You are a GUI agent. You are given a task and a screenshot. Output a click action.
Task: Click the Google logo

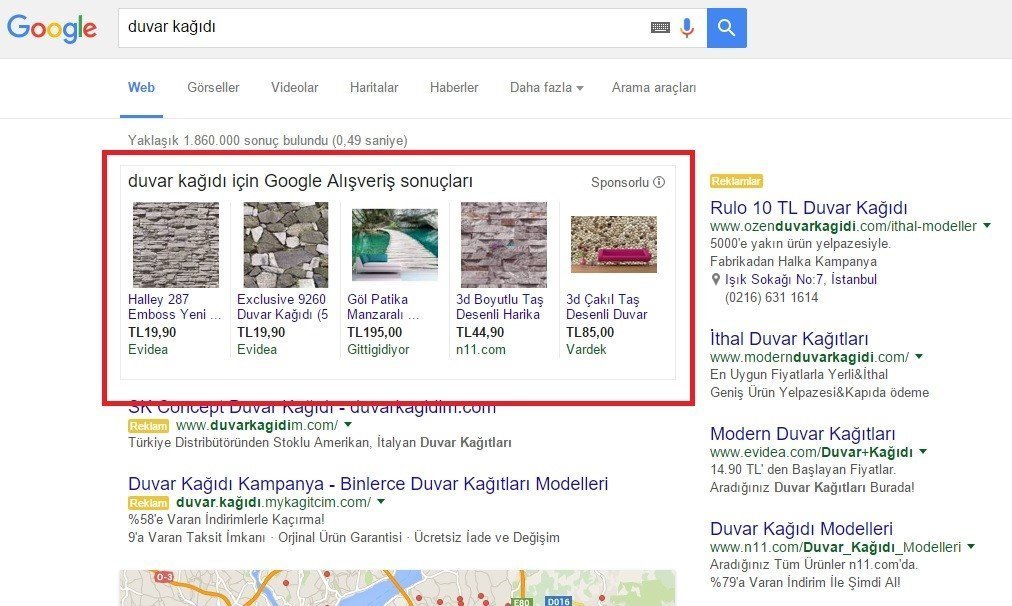coord(52,28)
